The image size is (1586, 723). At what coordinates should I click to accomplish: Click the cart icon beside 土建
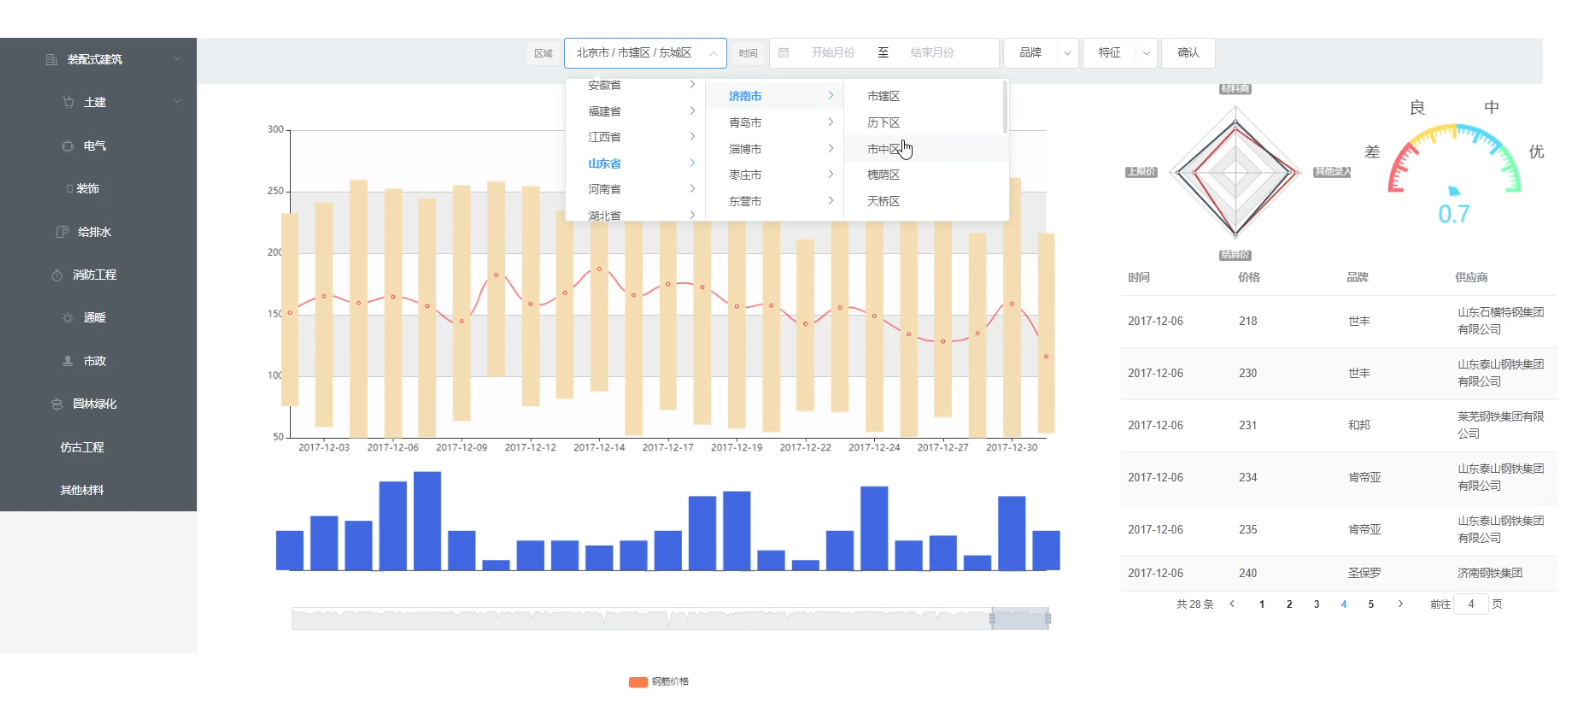[x=68, y=102]
